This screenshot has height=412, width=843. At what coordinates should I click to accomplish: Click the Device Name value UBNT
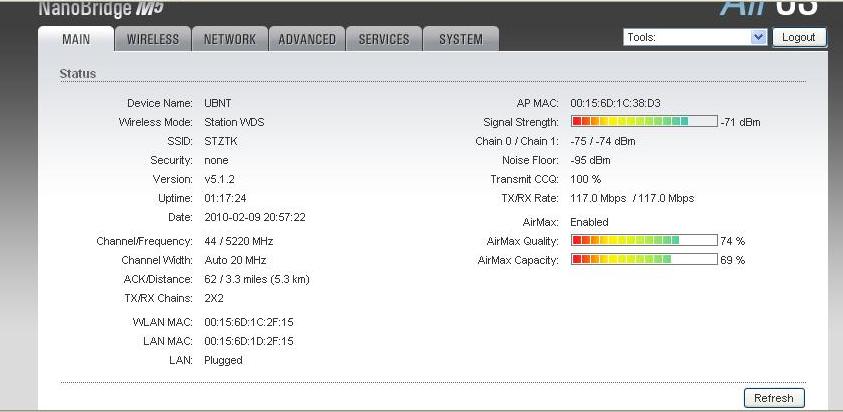coord(218,103)
